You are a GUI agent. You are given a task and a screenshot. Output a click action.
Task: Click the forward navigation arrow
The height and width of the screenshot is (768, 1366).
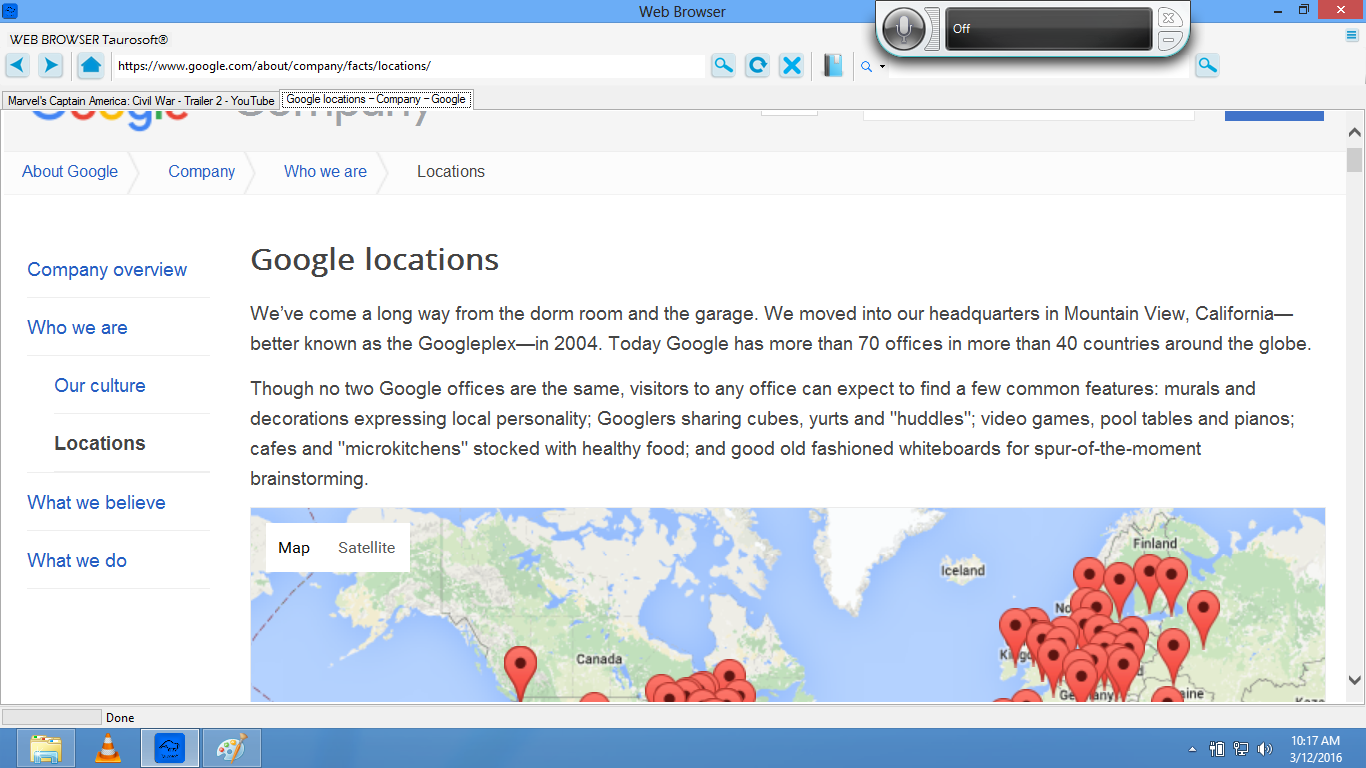[51, 66]
